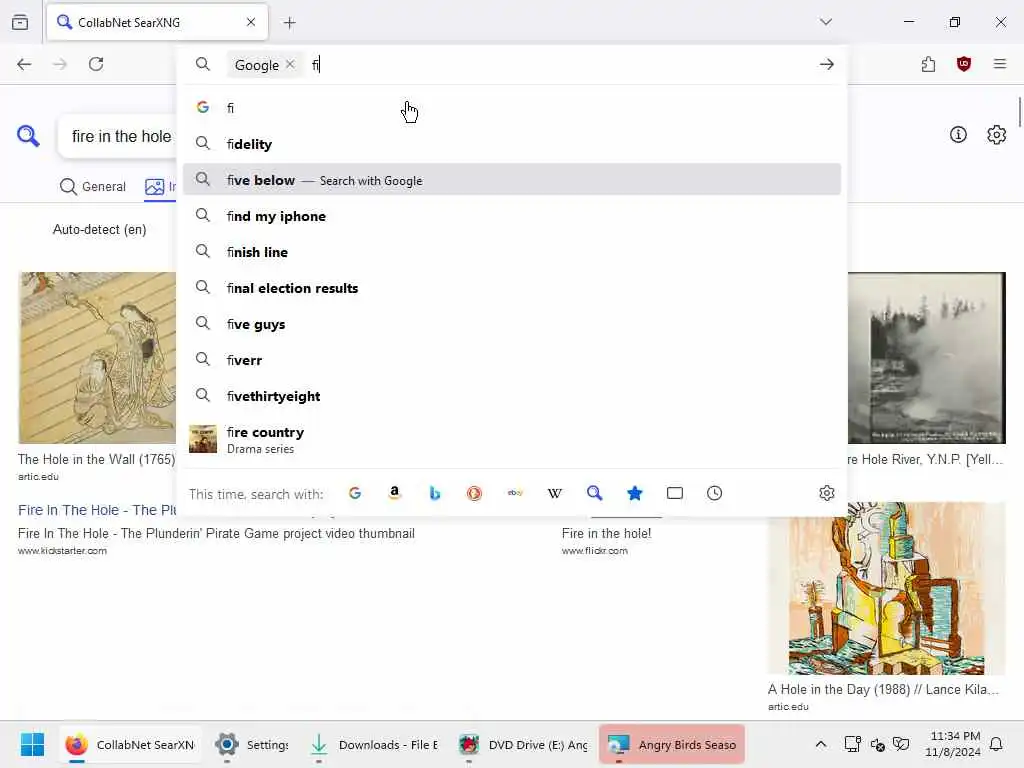Click the Go arrow in address bar

click(827, 64)
